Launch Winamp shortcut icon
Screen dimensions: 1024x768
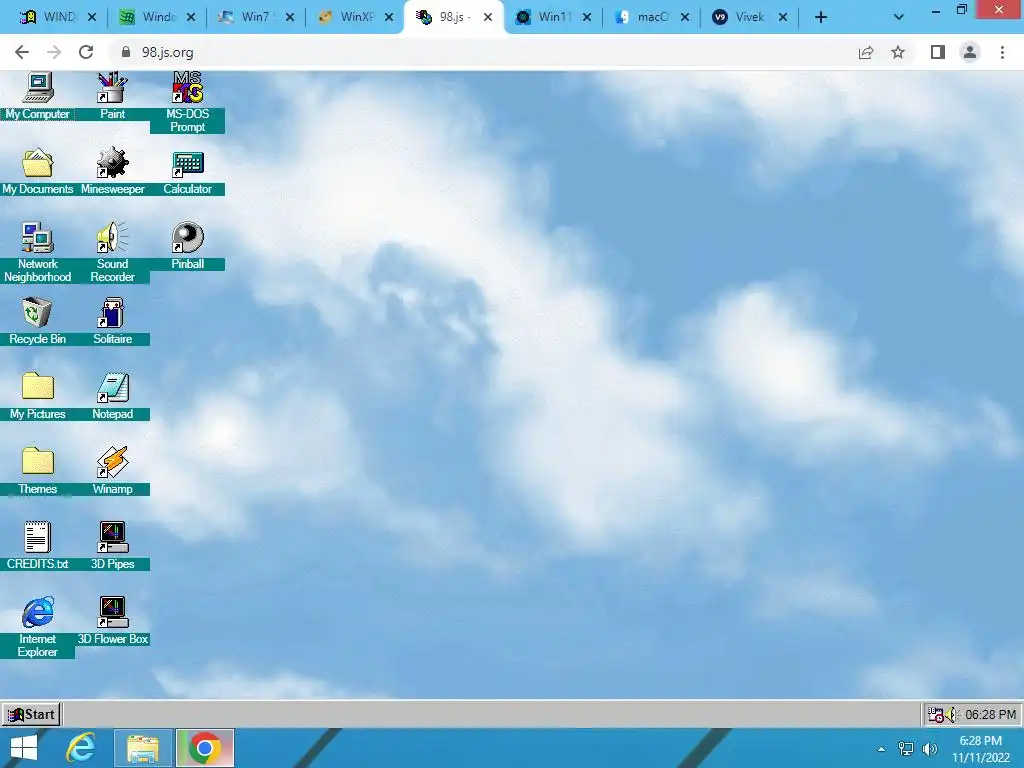(112, 471)
